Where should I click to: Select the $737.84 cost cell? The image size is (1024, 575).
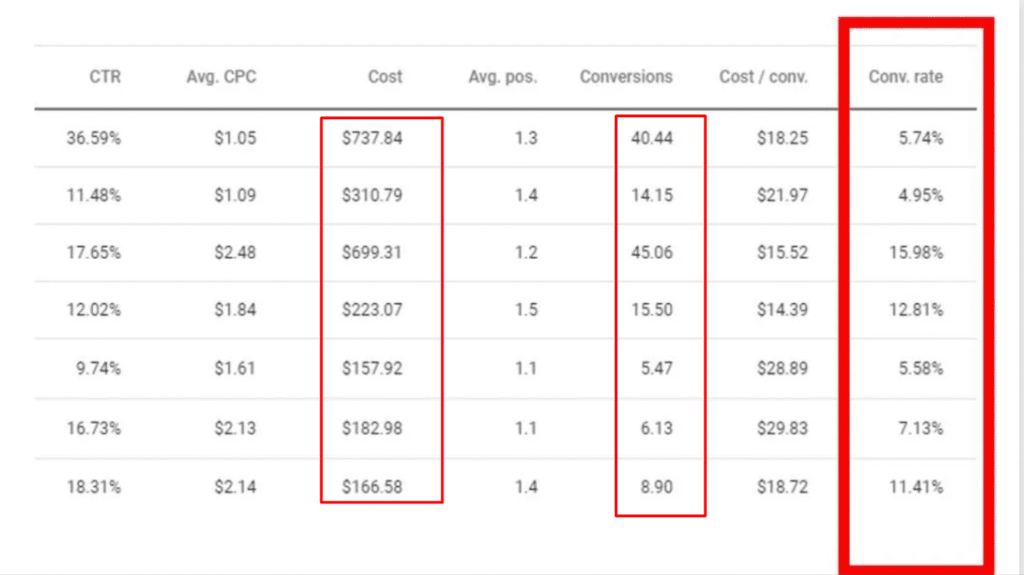tap(372, 138)
